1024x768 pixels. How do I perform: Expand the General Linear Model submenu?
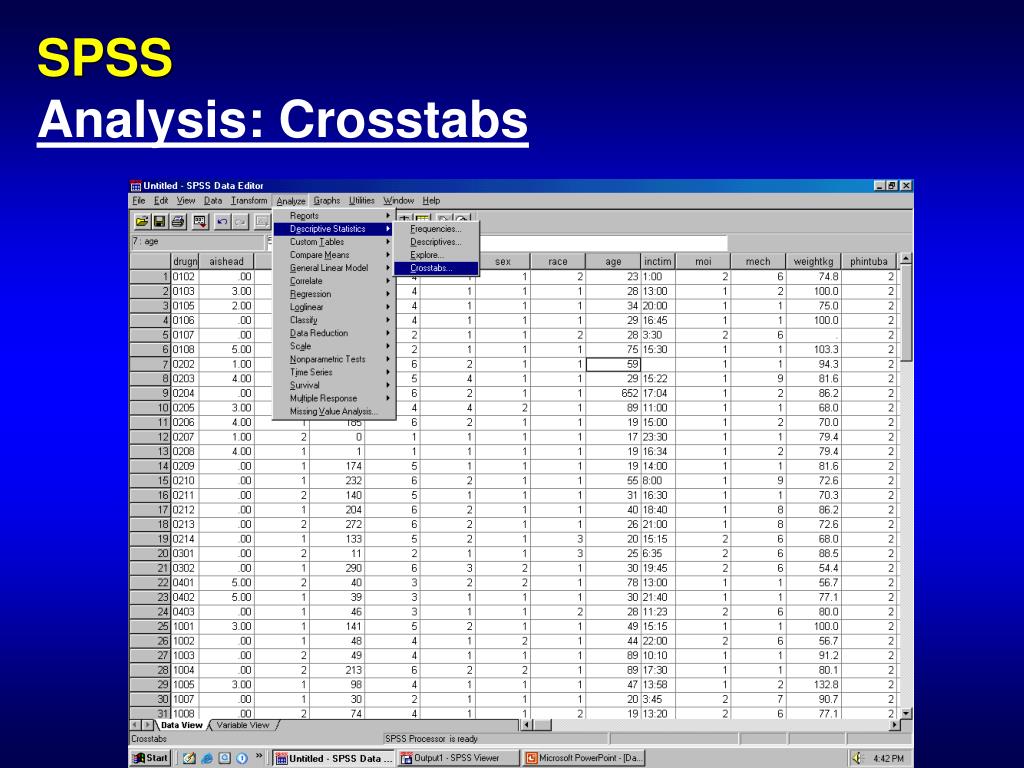pos(334,268)
